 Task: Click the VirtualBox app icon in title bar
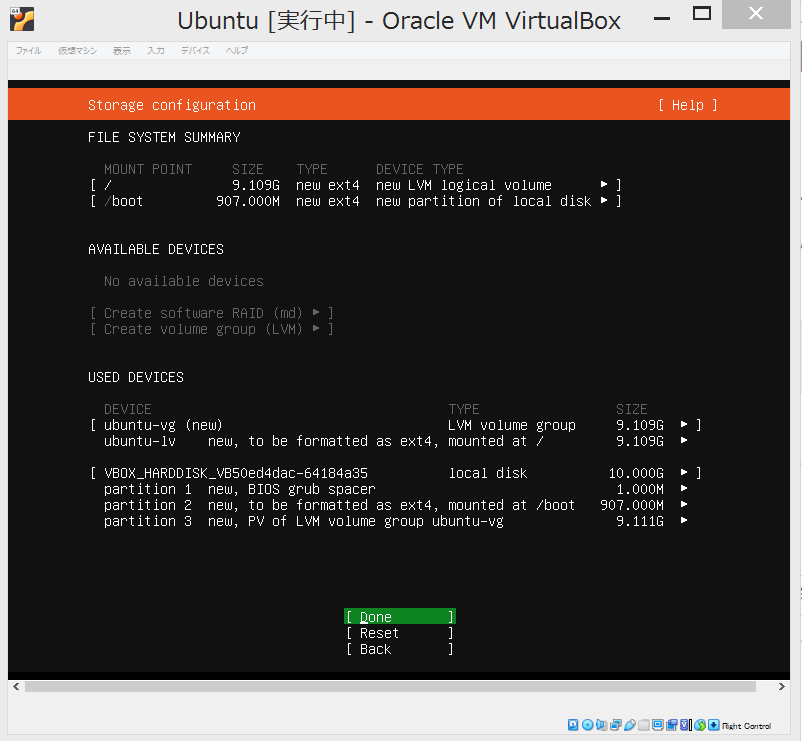pyautogui.click(x=21, y=19)
